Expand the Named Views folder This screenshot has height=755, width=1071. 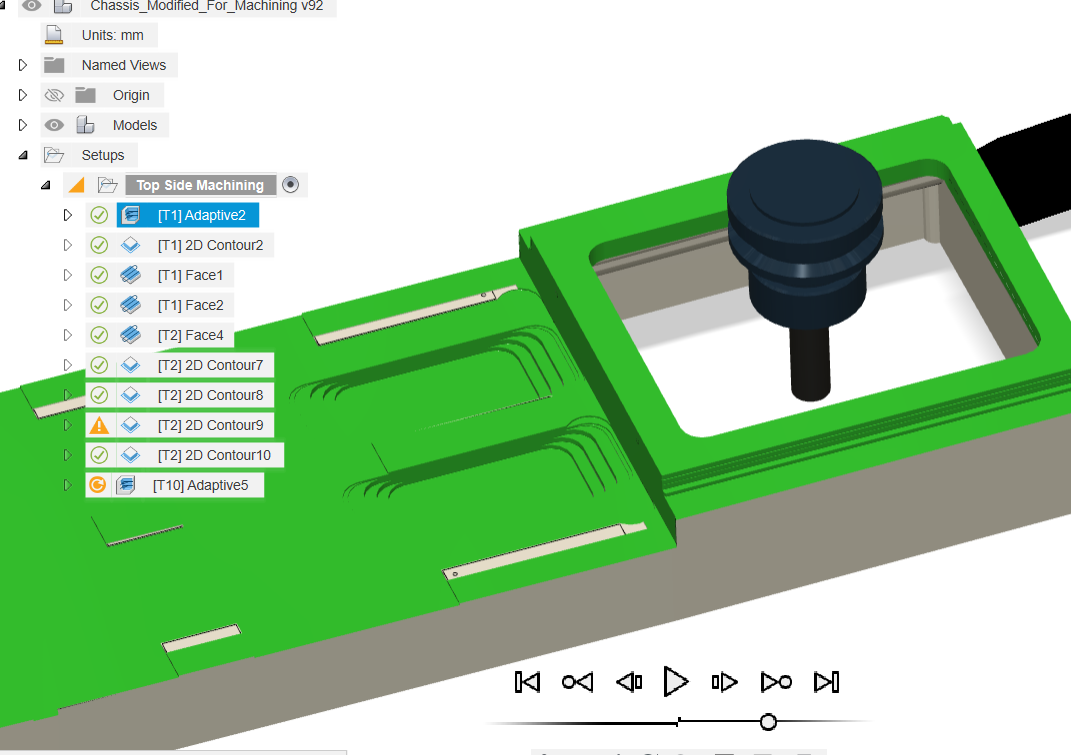pyautogui.click(x=22, y=64)
